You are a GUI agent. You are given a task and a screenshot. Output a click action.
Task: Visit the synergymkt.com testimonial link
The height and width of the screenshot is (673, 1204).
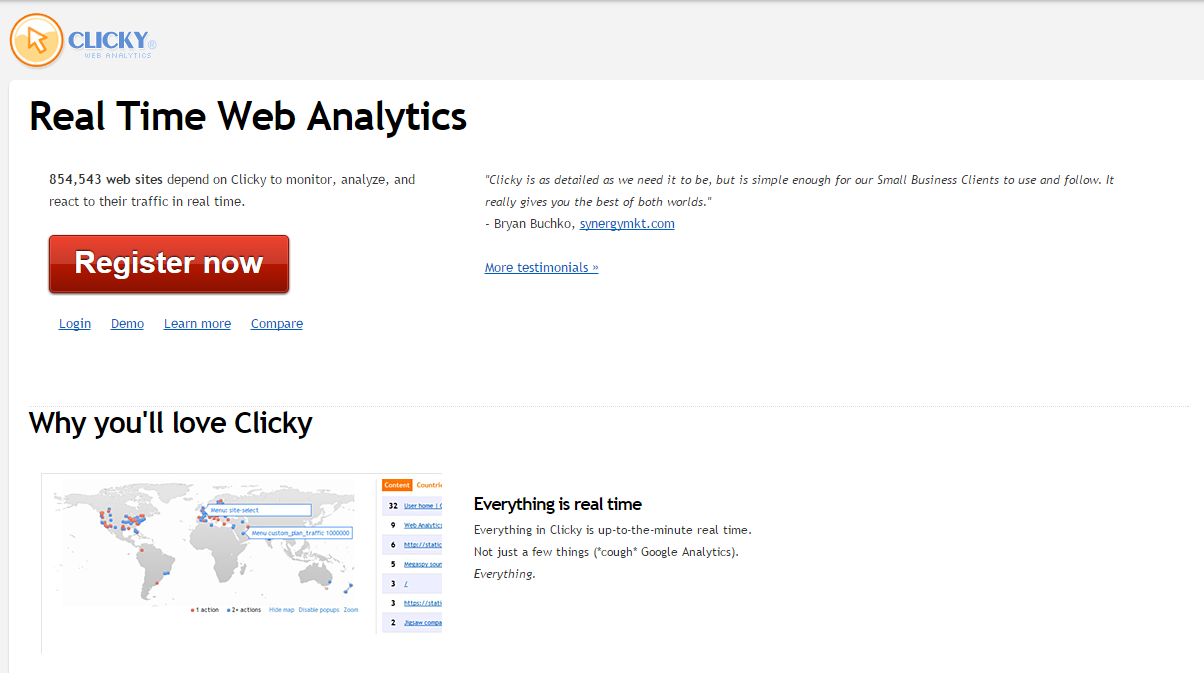coord(627,224)
